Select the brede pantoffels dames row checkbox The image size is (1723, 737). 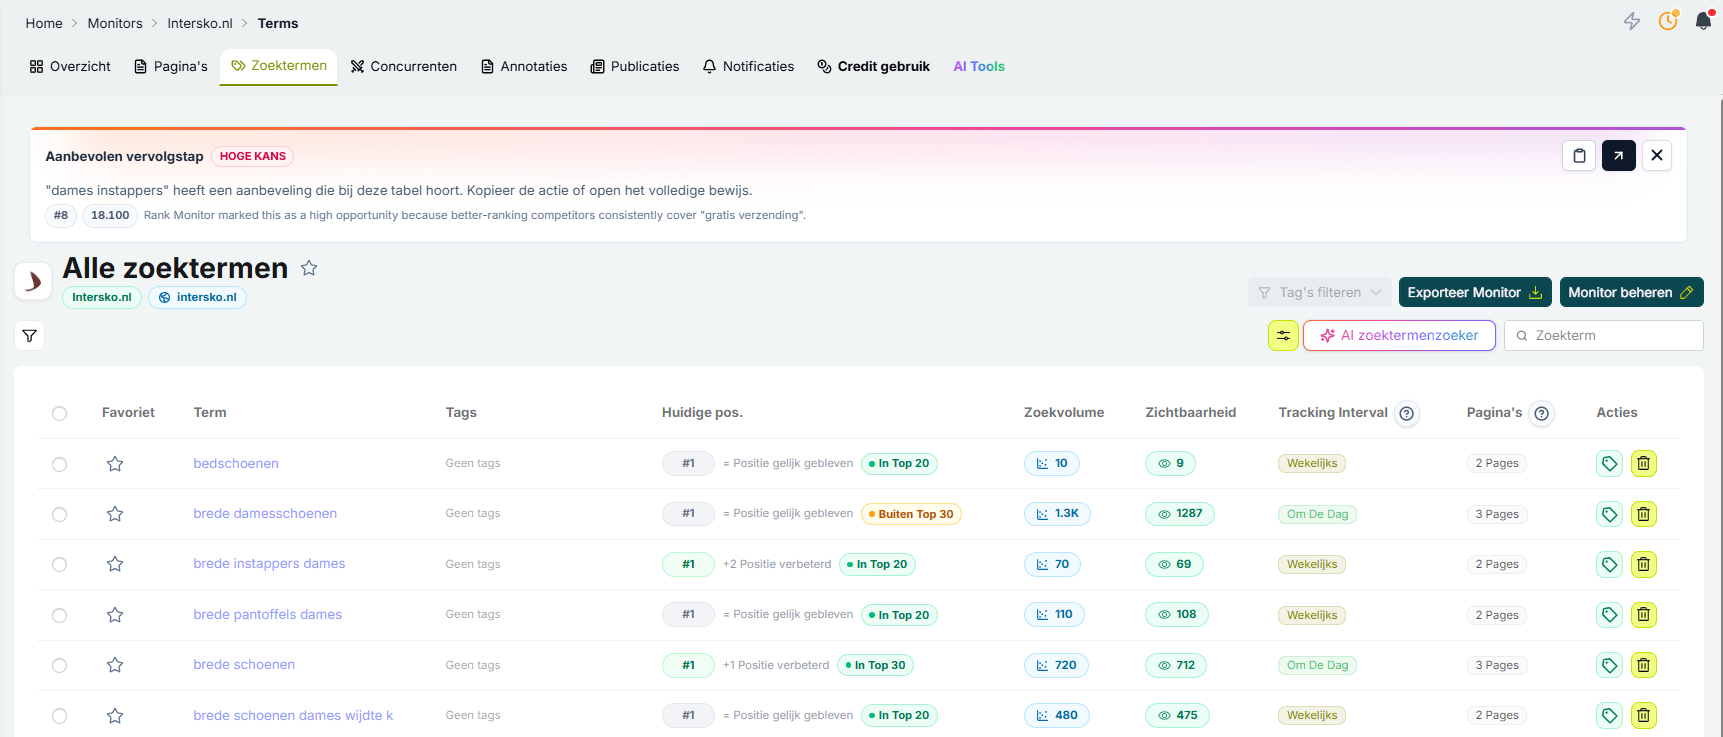[x=60, y=615]
